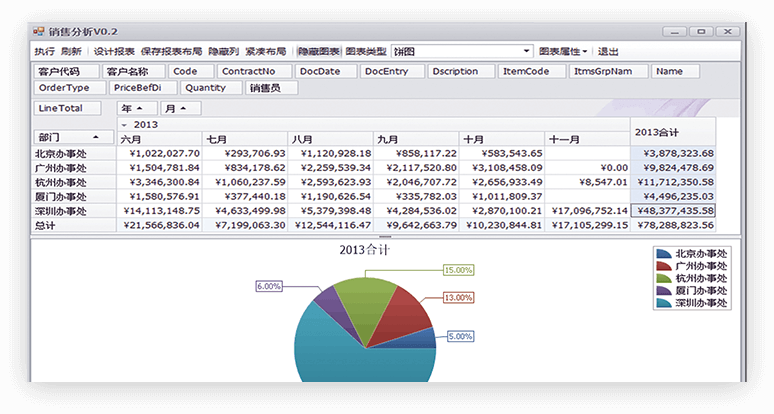Viewport: 774px width, 414px height.
Task: Expand the 图表属性 dropdown menu
Action: click(x=563, y=51)
